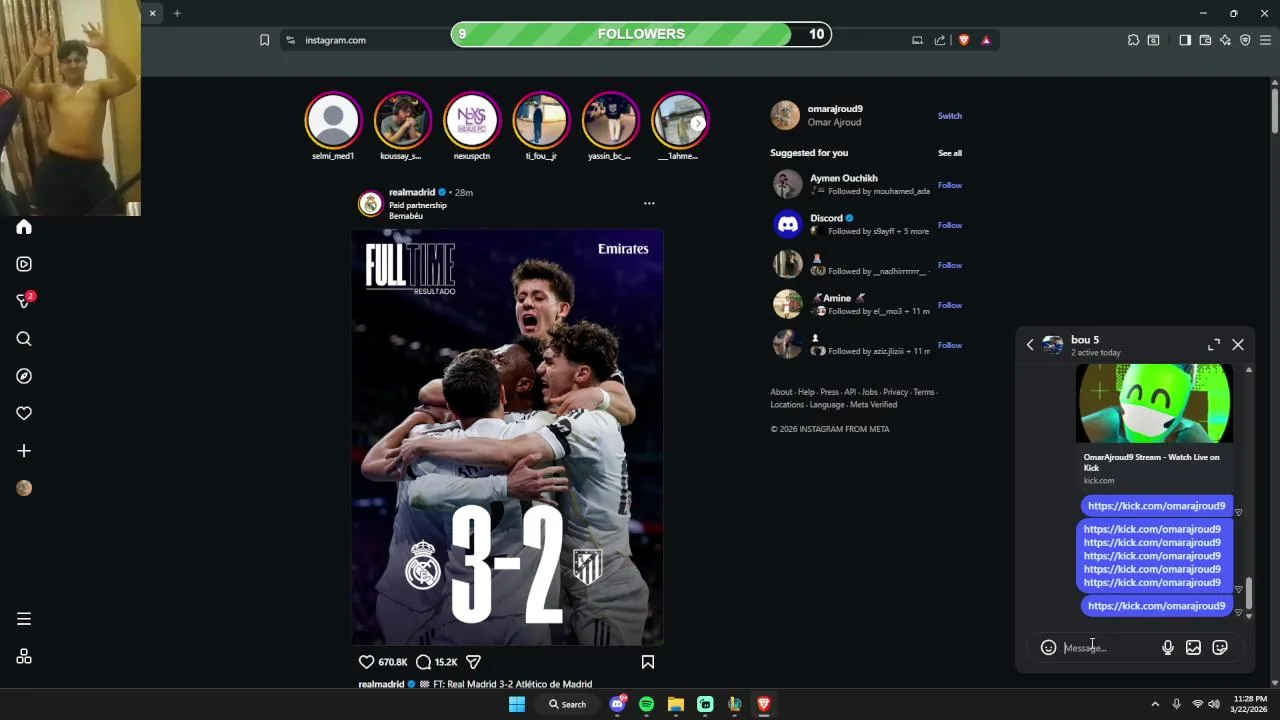Open the Privacy footer link
The height and width of the screenshot is (720, 1280).
pos(895,392)
